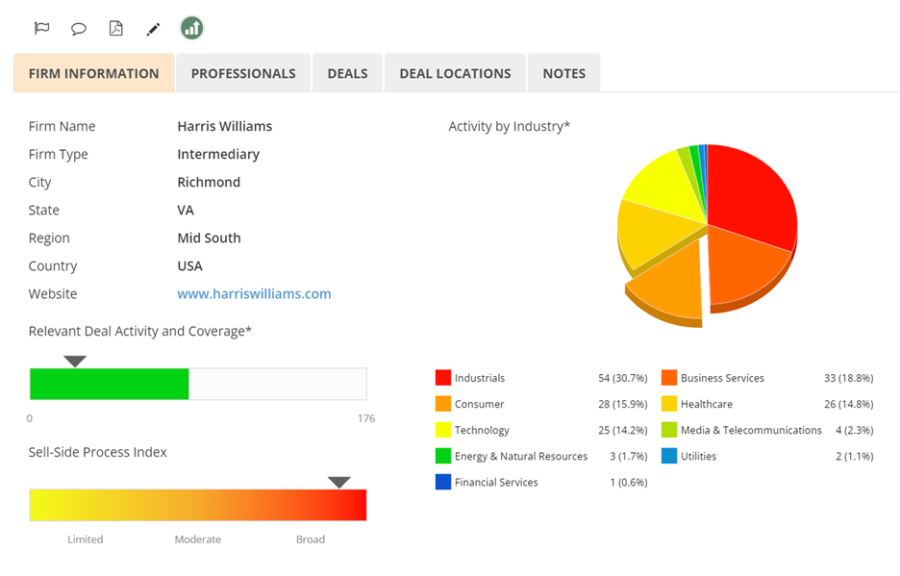The height and width of the screenshot is (576, 900).
Task: Click the '54 (30.7%)' Industrials count
Action: 623,378
